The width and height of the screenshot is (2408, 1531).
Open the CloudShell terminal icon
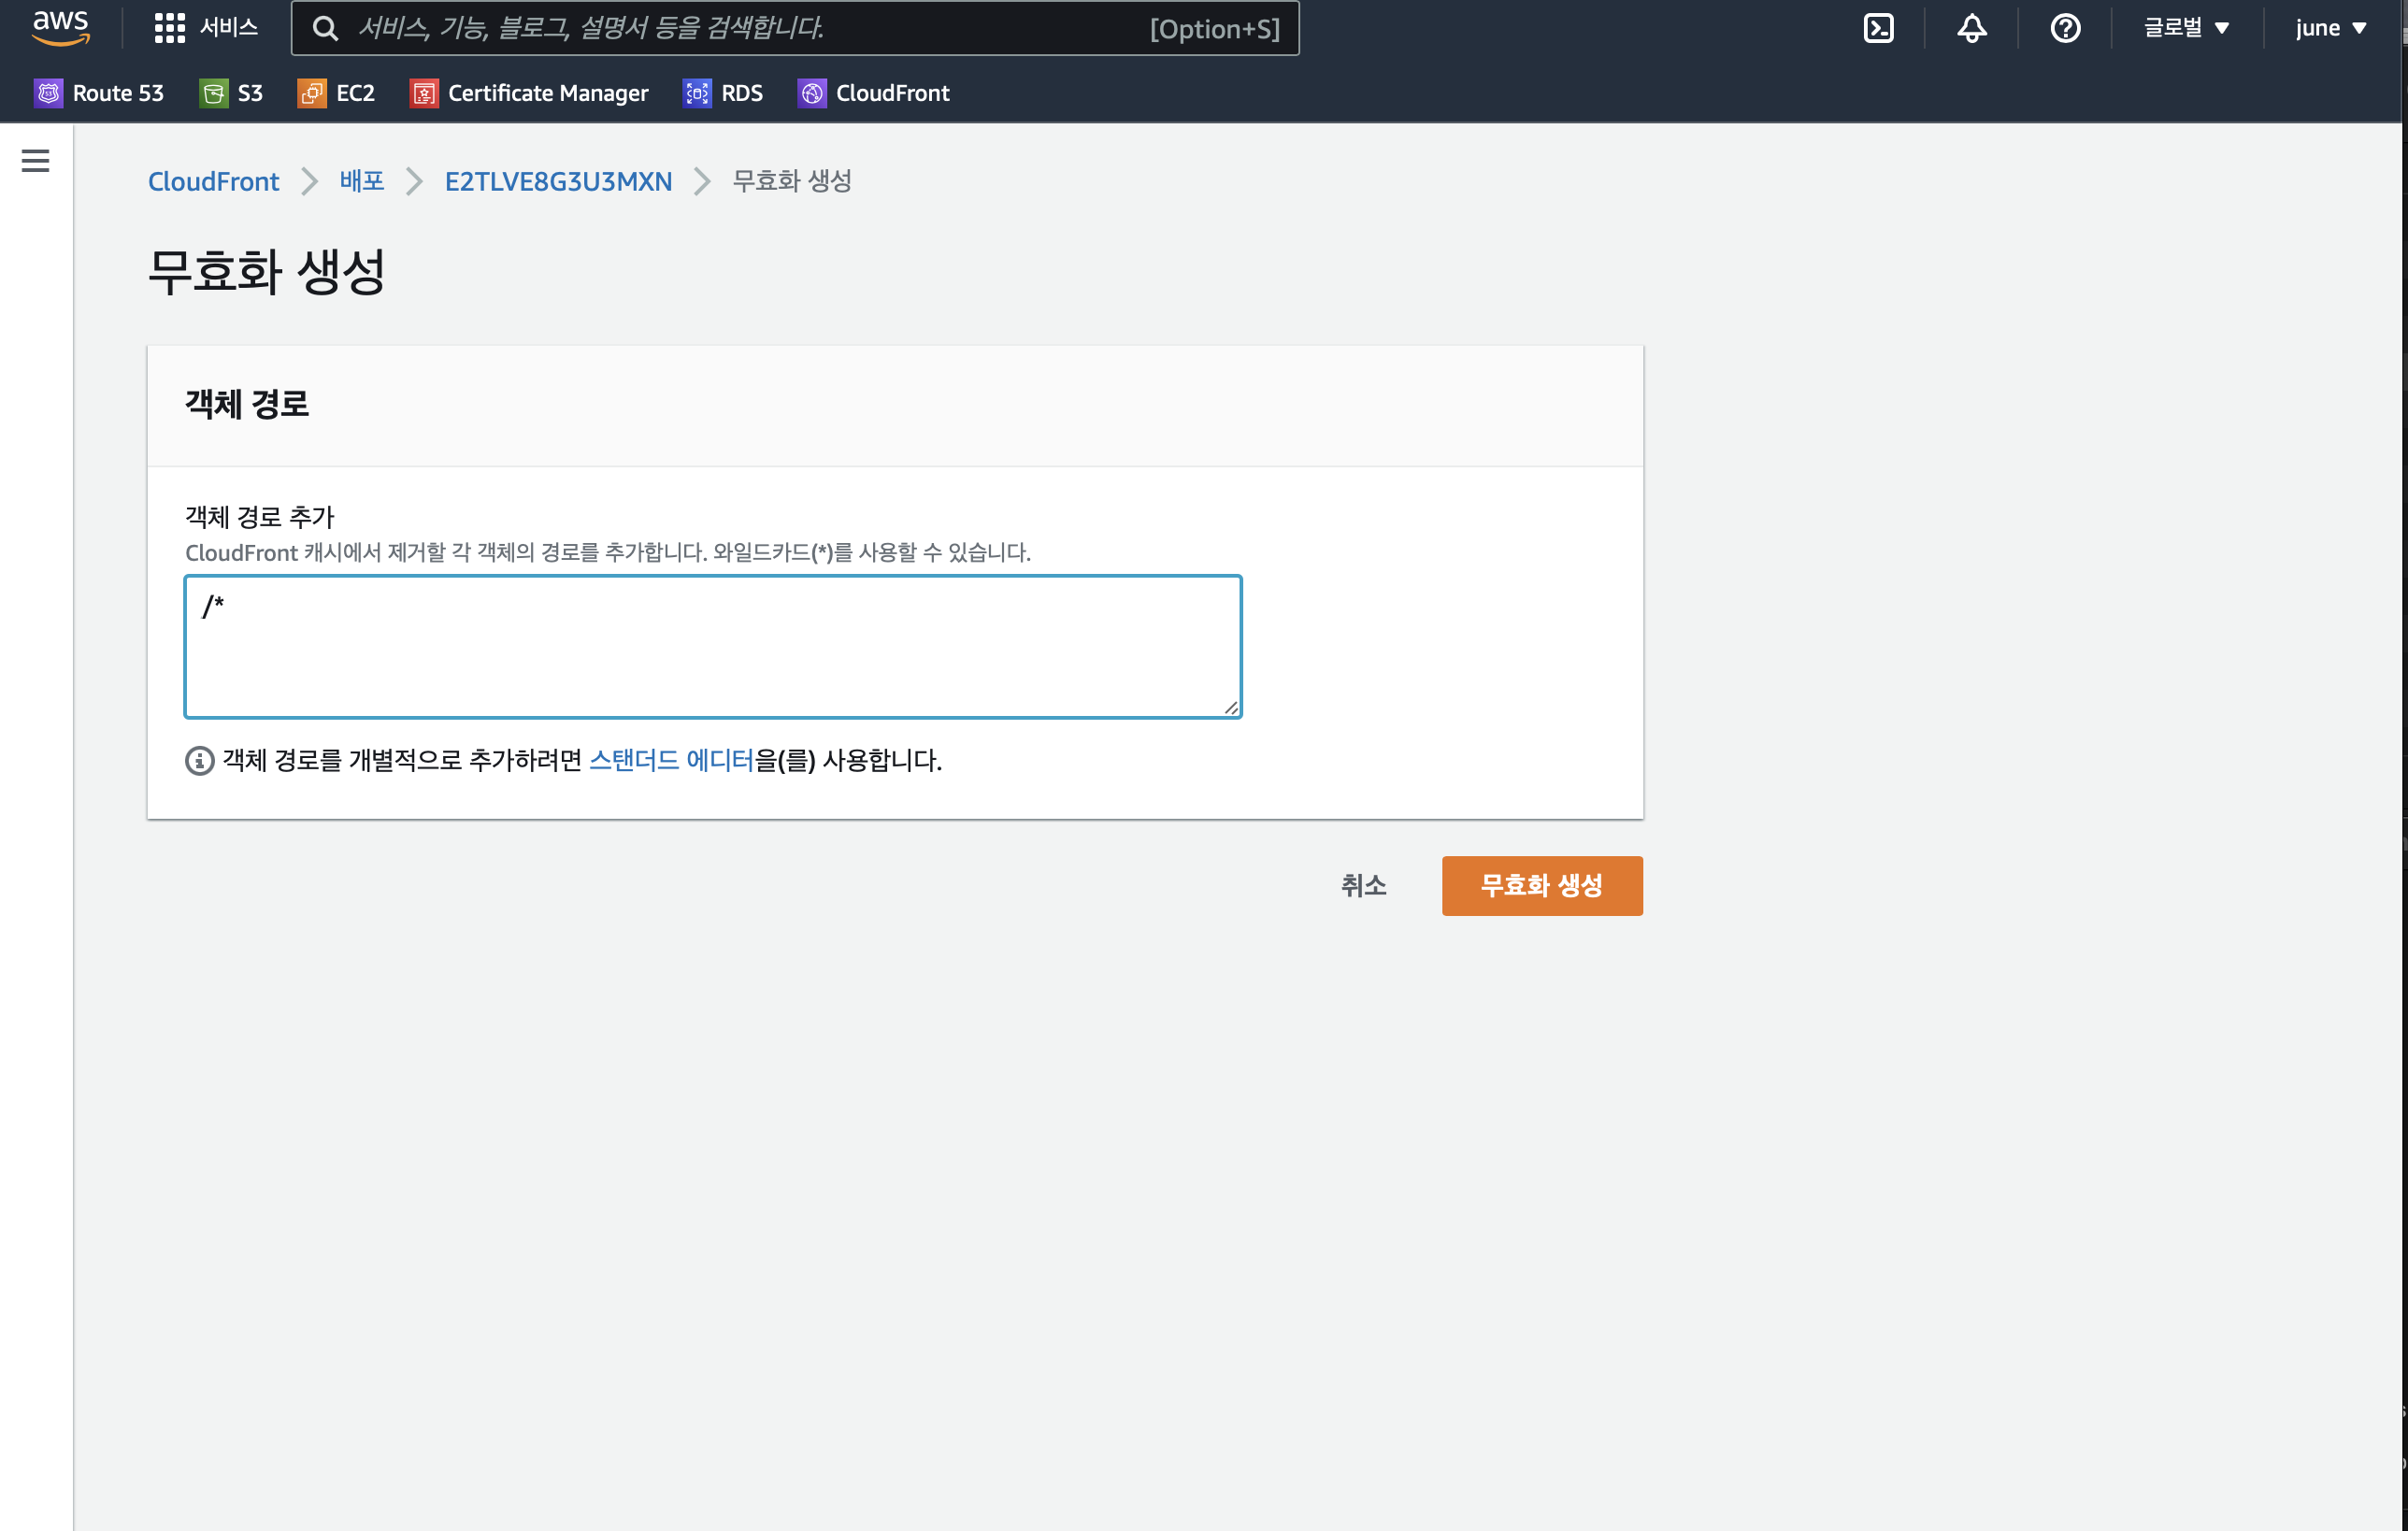tap(1878, 28)
